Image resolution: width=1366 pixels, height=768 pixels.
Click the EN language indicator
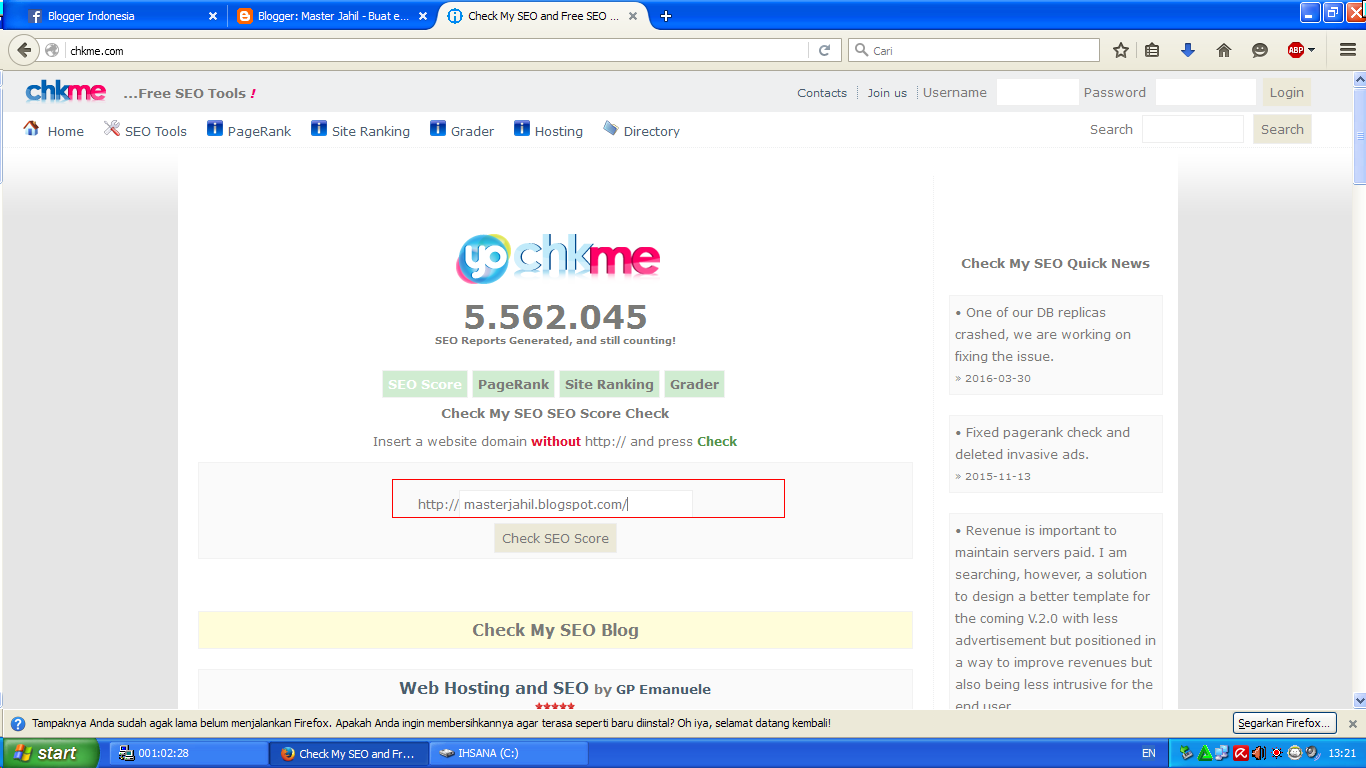click(1149, 753)
